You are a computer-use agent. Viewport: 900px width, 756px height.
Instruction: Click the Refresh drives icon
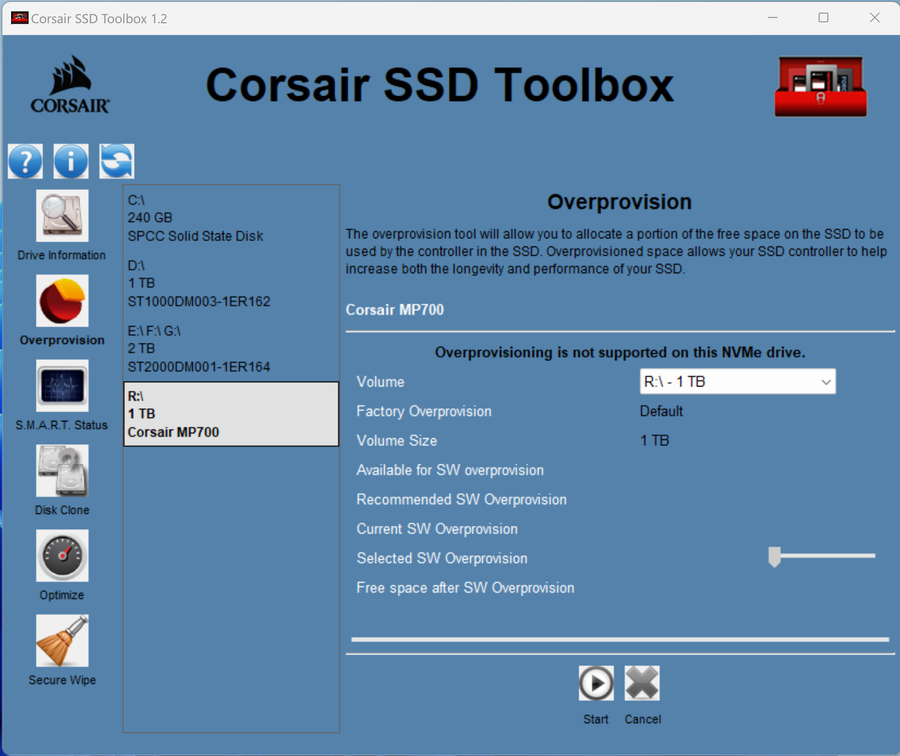click(117, 161)
